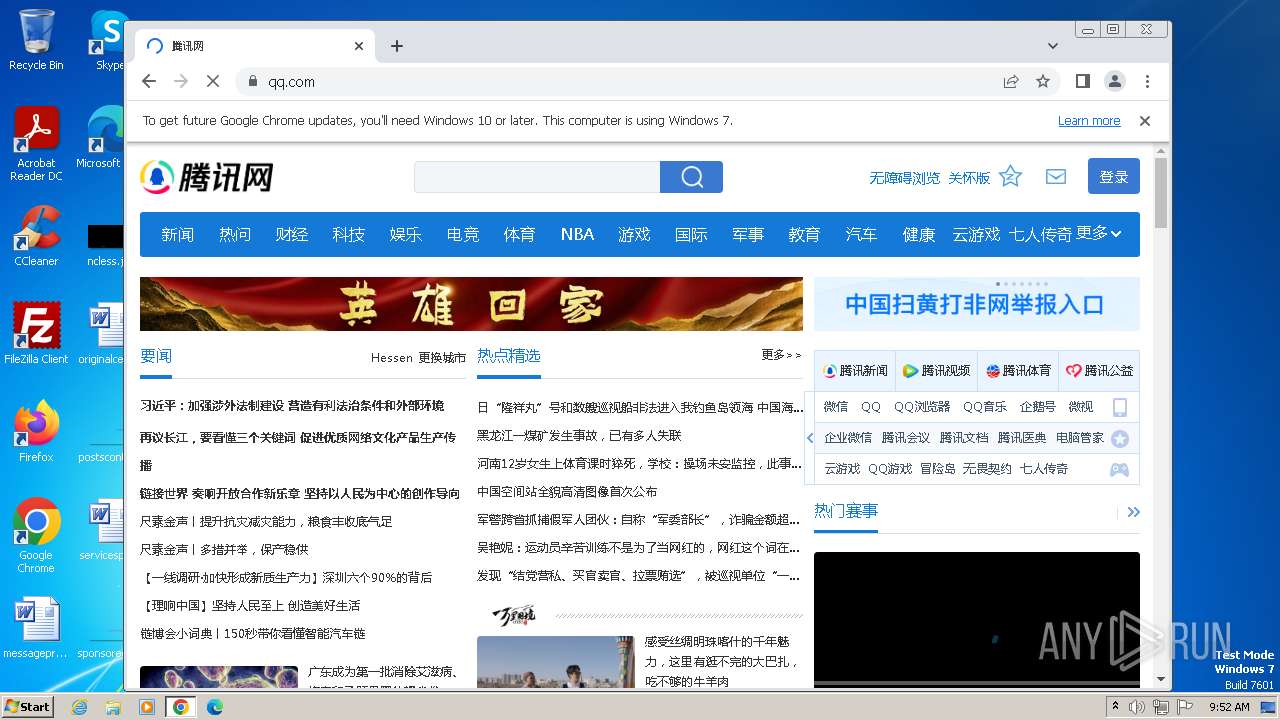The image size is (1280, 720).
Task: Open 腾讯新闻 tab with logo
Action: tap(855, 370)
